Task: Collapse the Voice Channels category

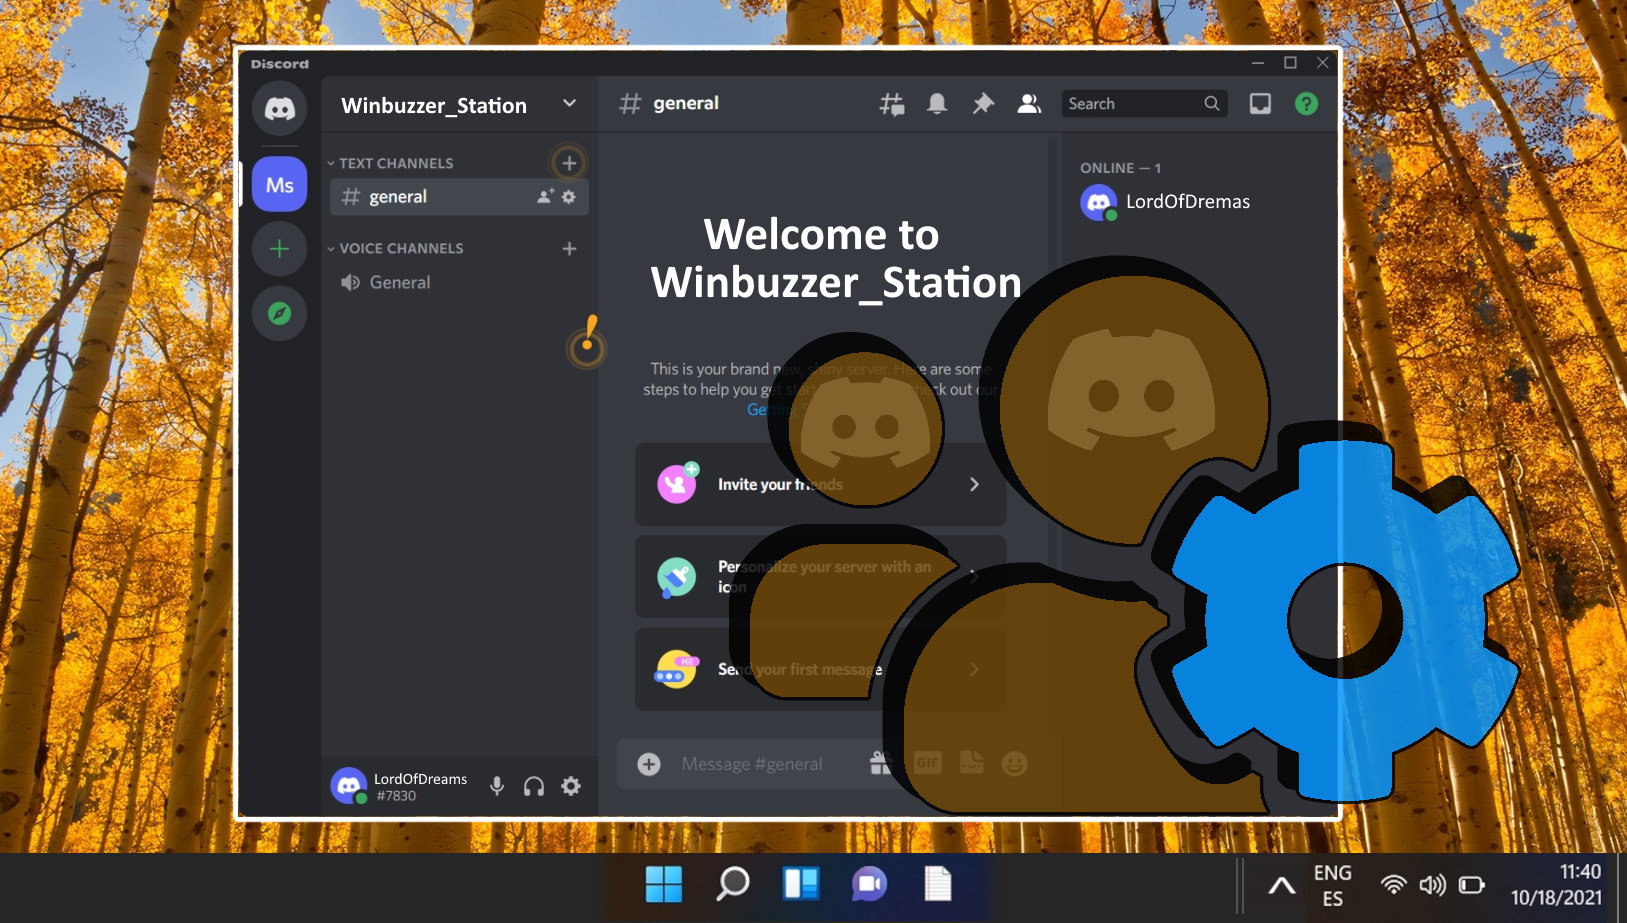Action: click(396, 248)
